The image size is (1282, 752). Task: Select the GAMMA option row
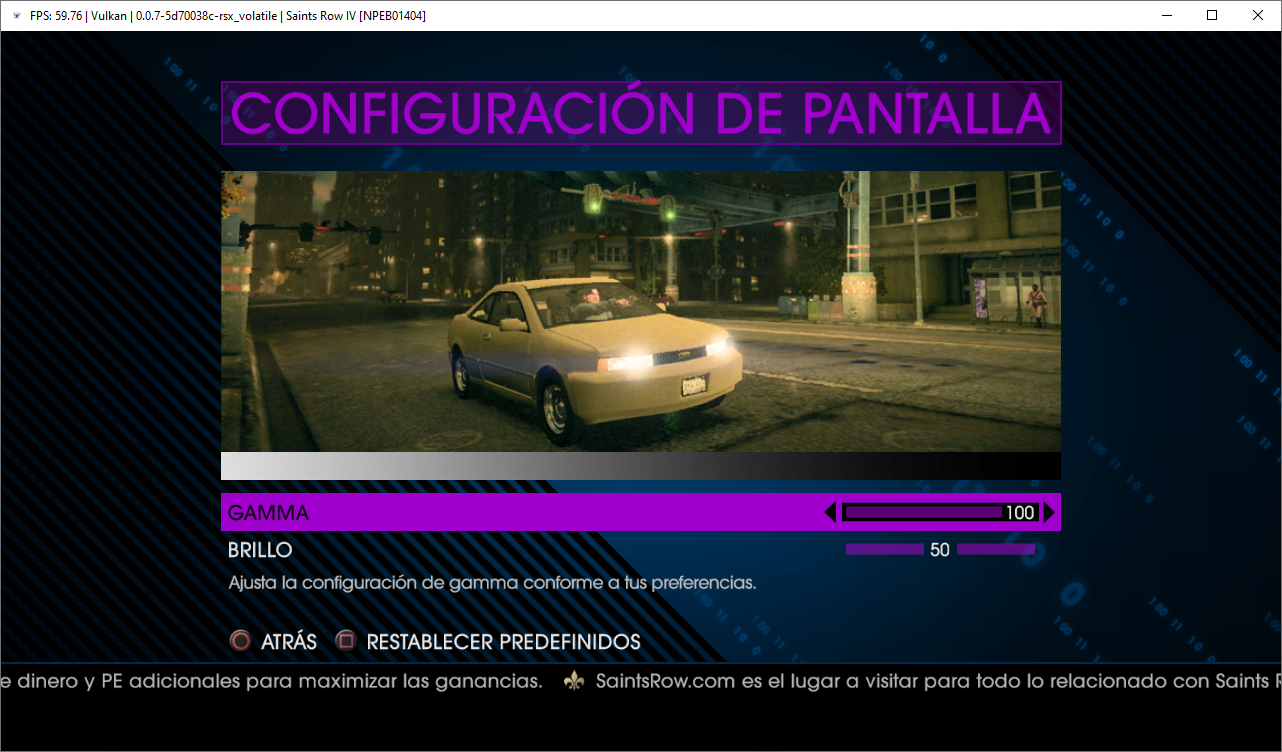[641, 512]
